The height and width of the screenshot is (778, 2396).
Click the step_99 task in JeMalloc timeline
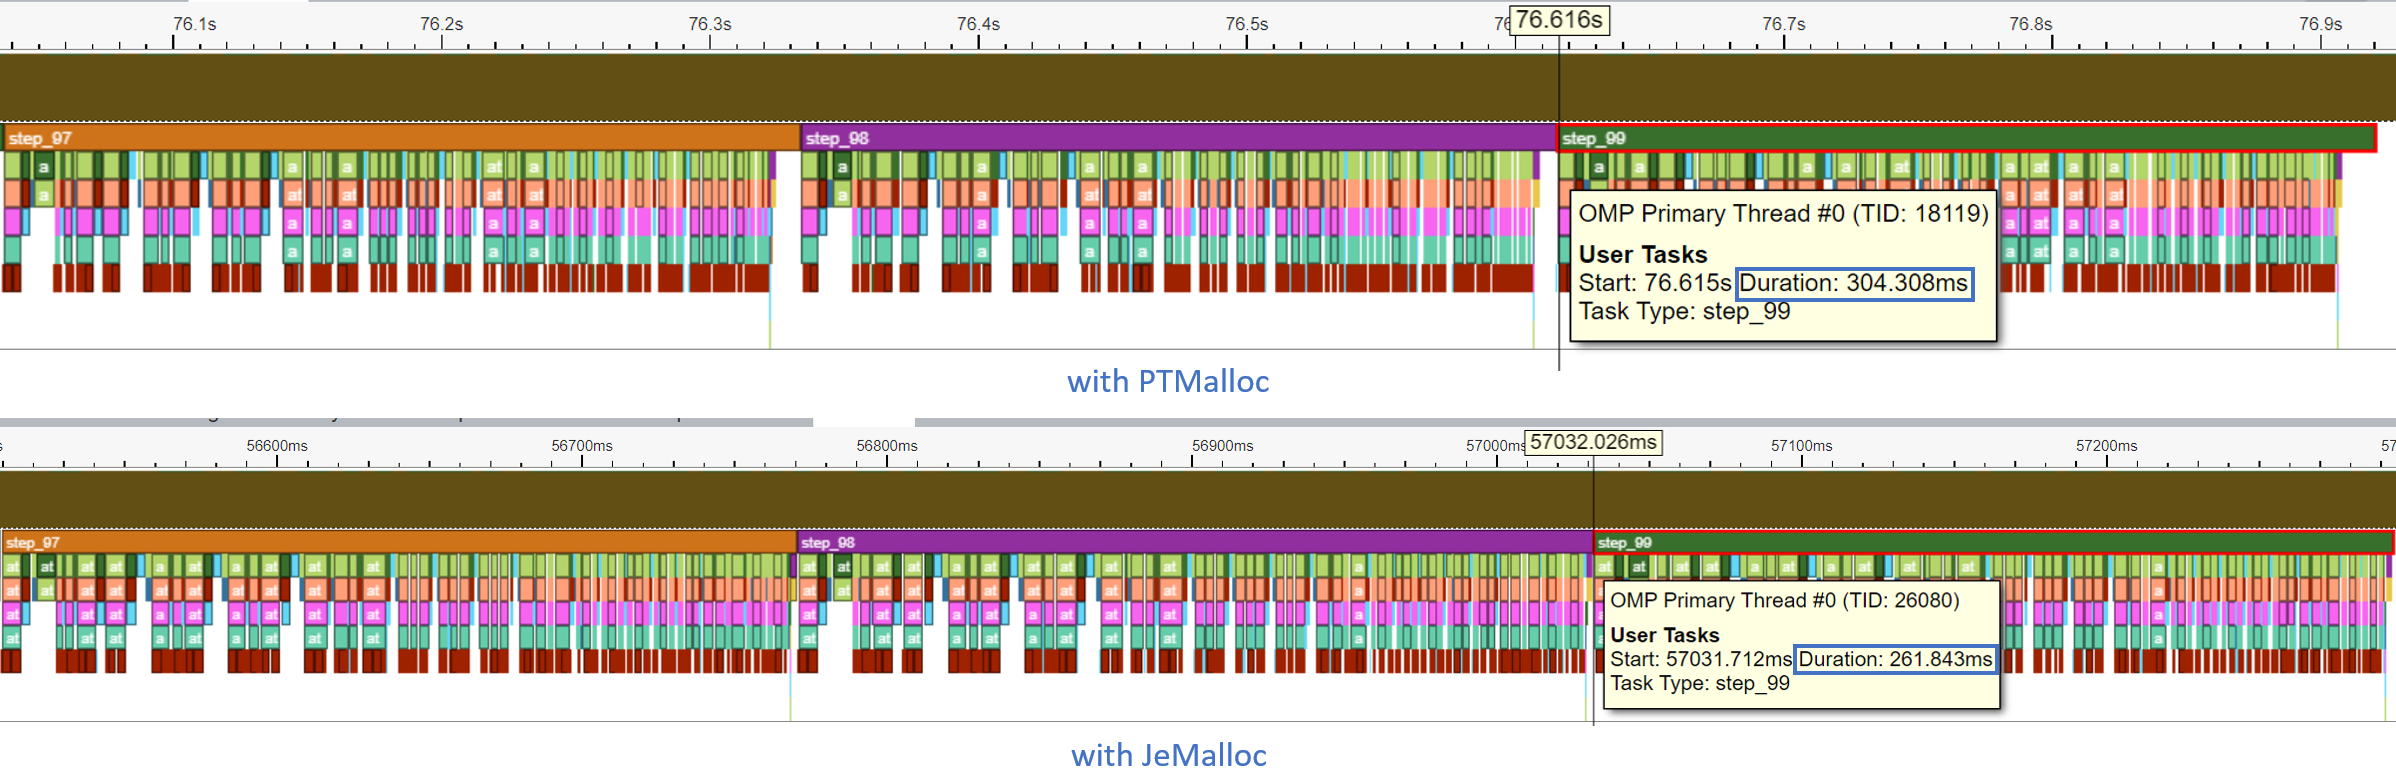1992,542
